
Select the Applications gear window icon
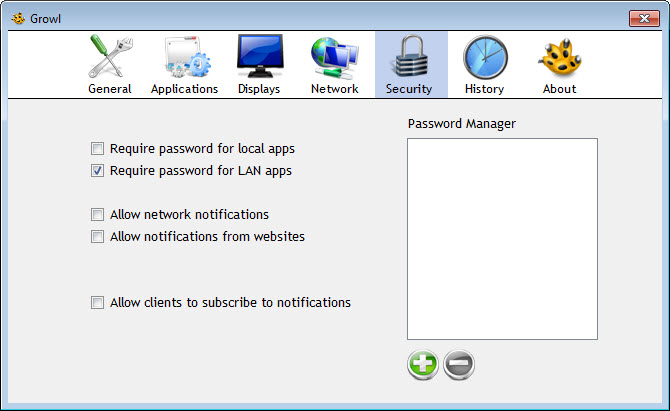tap(186, 57)
